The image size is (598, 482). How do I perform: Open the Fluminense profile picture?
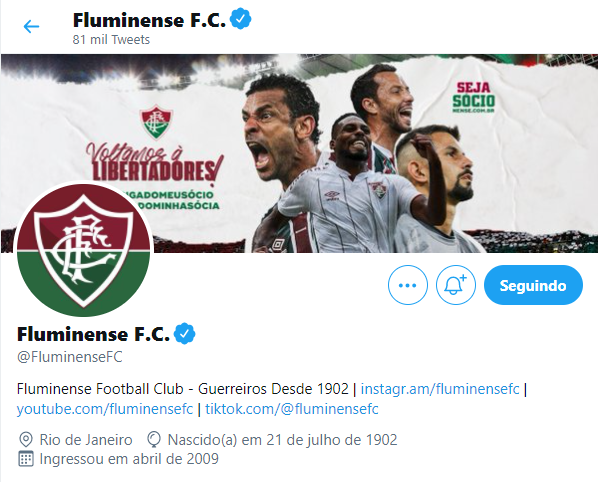(84, 249)
